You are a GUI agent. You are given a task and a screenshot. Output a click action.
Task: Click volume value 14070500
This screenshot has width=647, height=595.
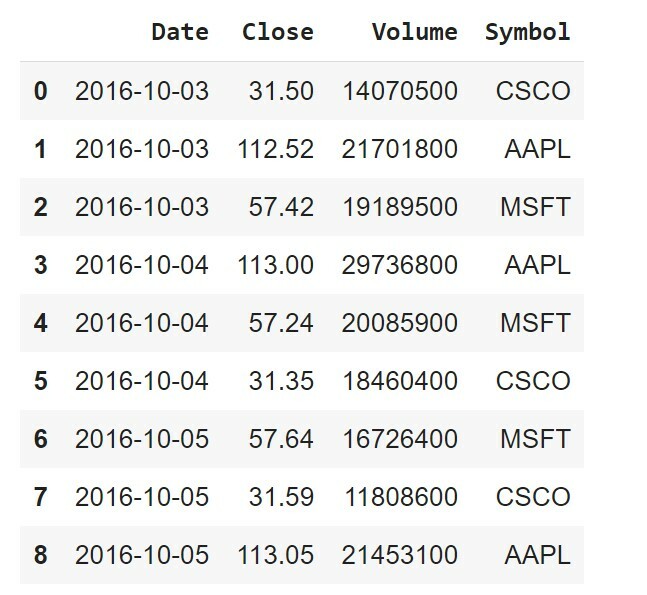tap(400, 91)
